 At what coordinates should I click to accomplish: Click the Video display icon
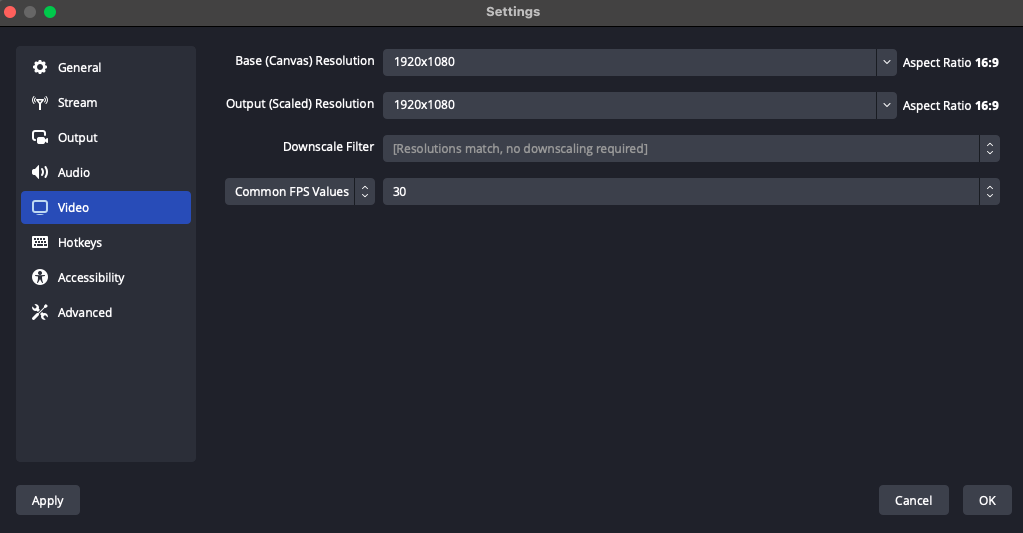click(40, 208)
